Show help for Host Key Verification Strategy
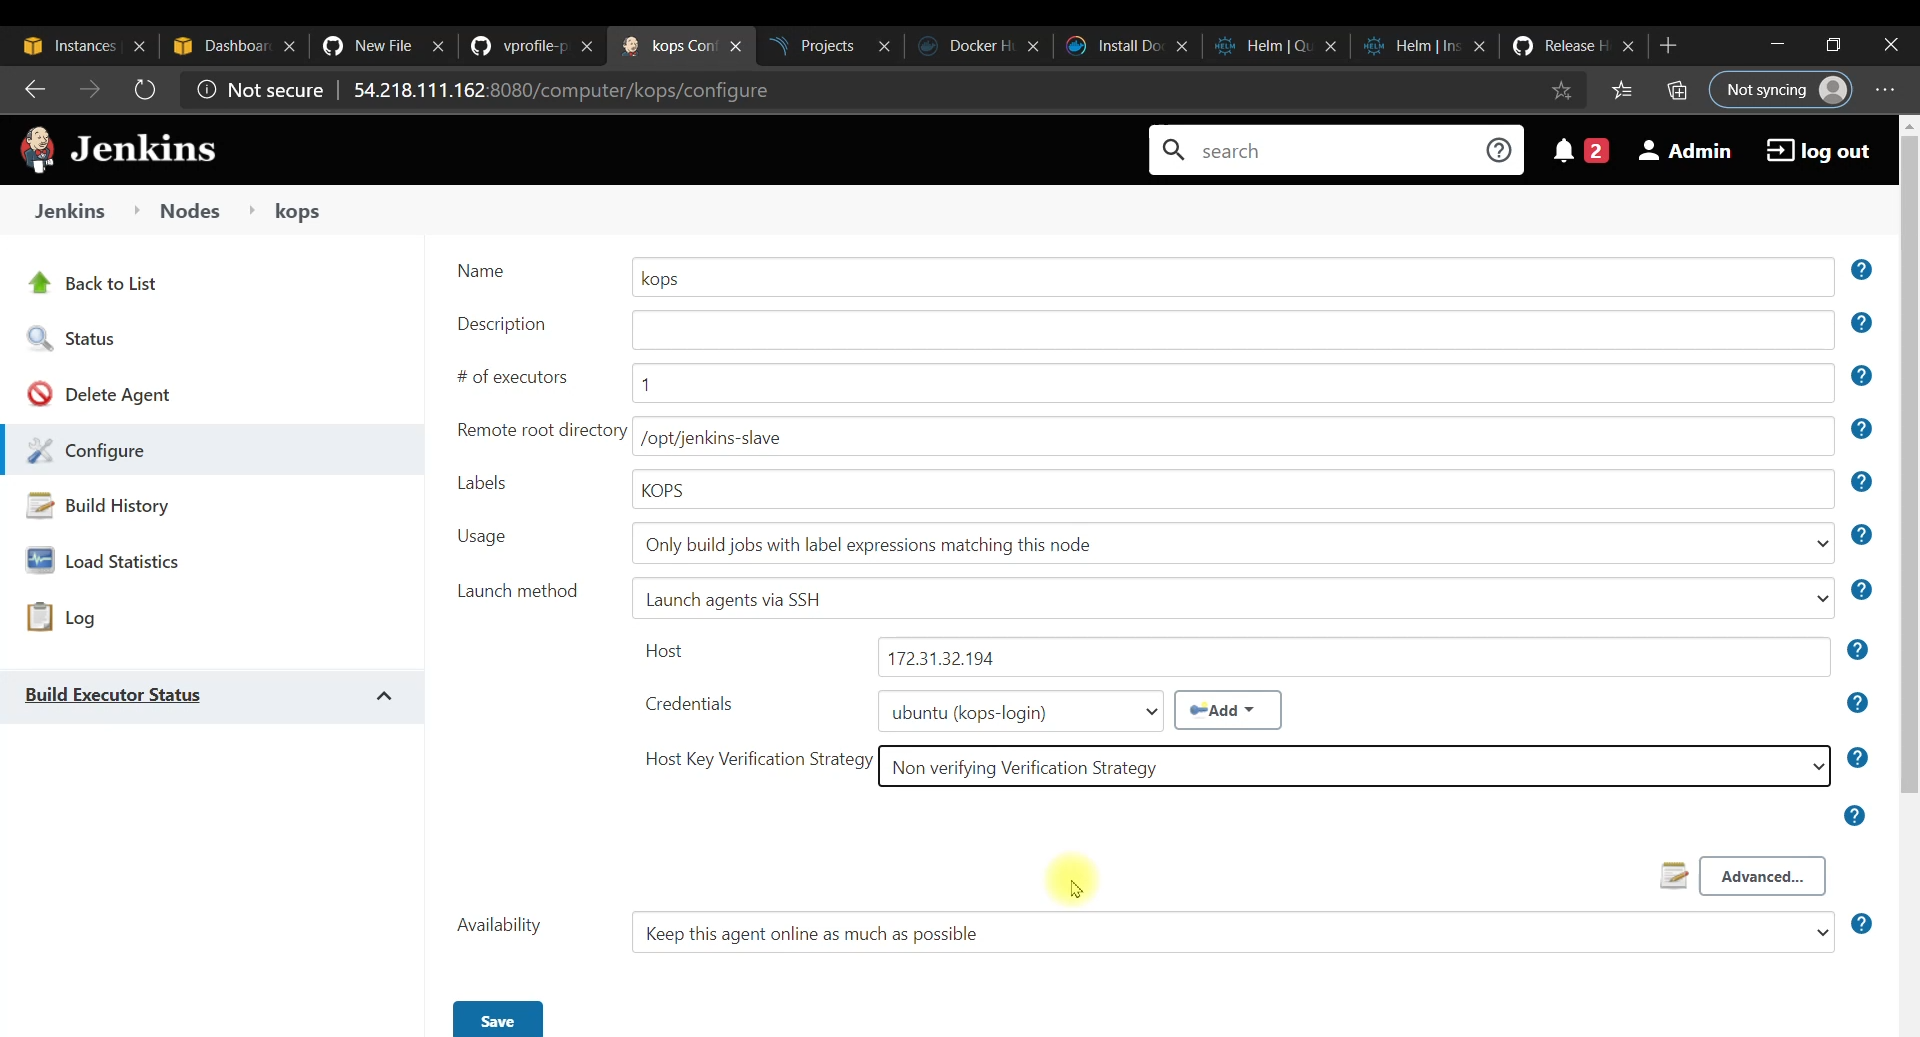 click(1857, 758)
